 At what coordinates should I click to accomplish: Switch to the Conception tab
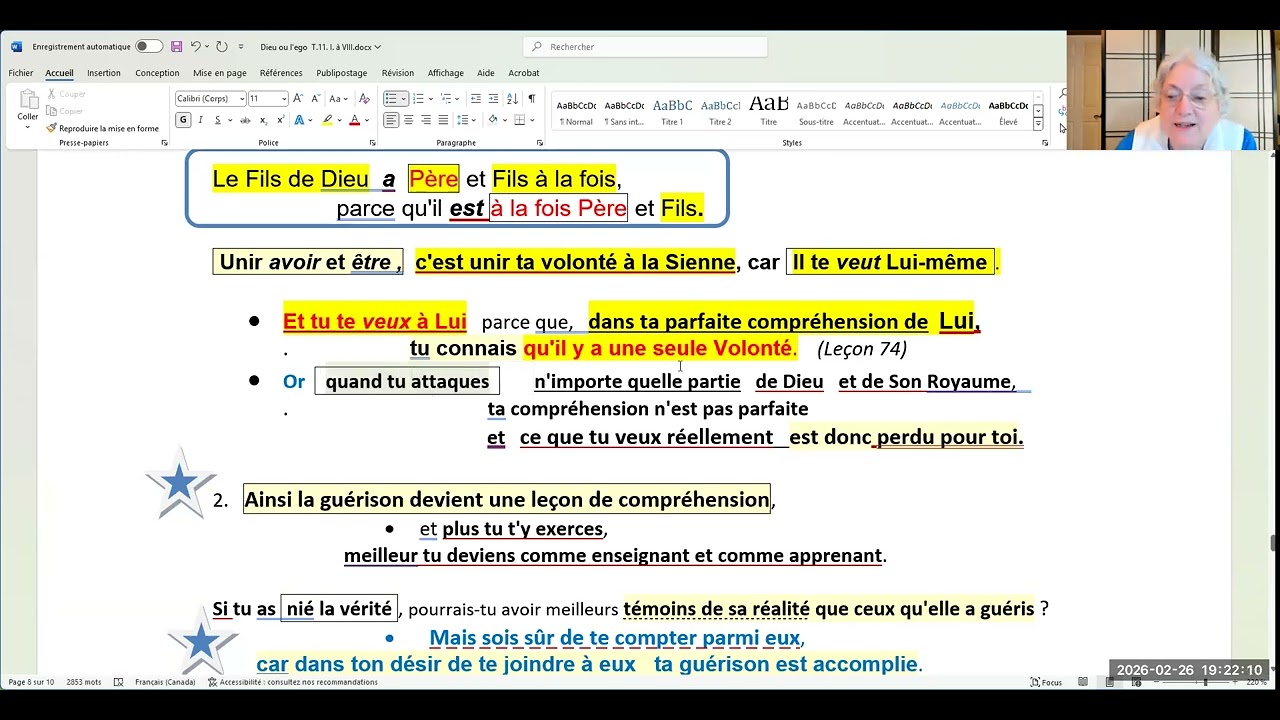tap(157, 73)
